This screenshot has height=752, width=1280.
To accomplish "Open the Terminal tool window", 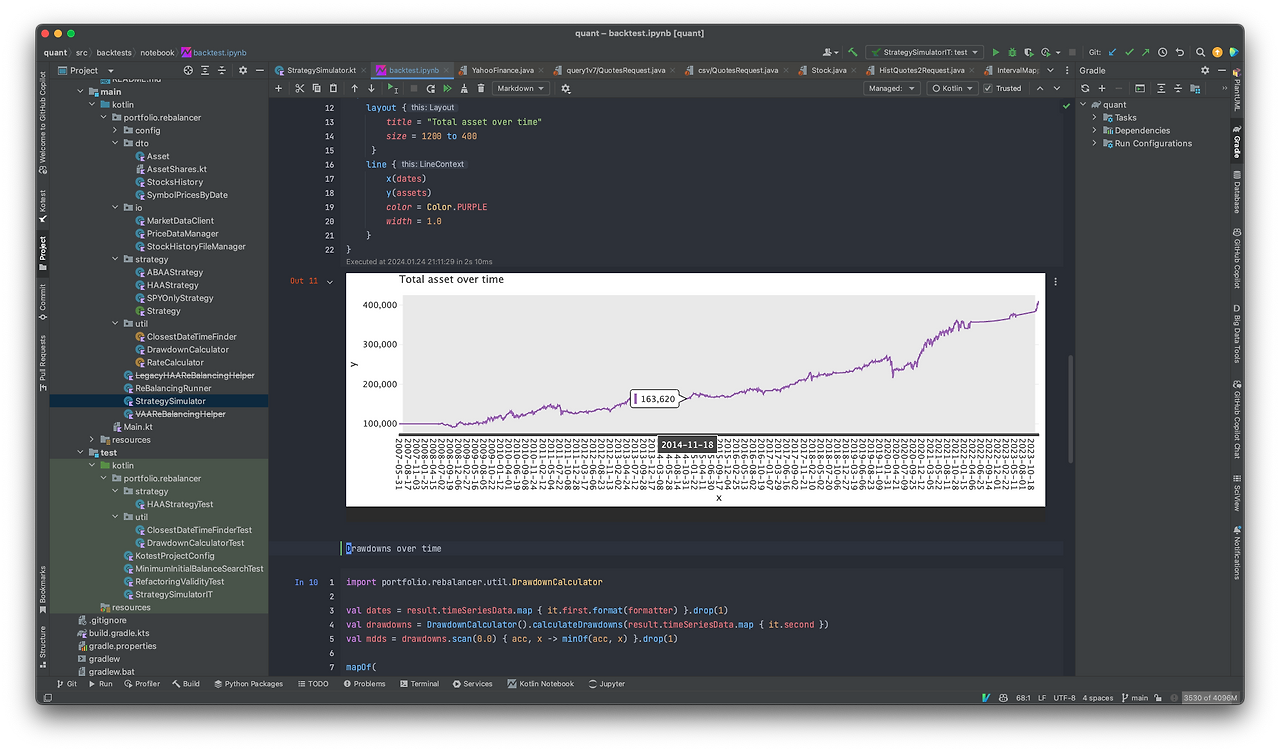I will tap(418, 684).
